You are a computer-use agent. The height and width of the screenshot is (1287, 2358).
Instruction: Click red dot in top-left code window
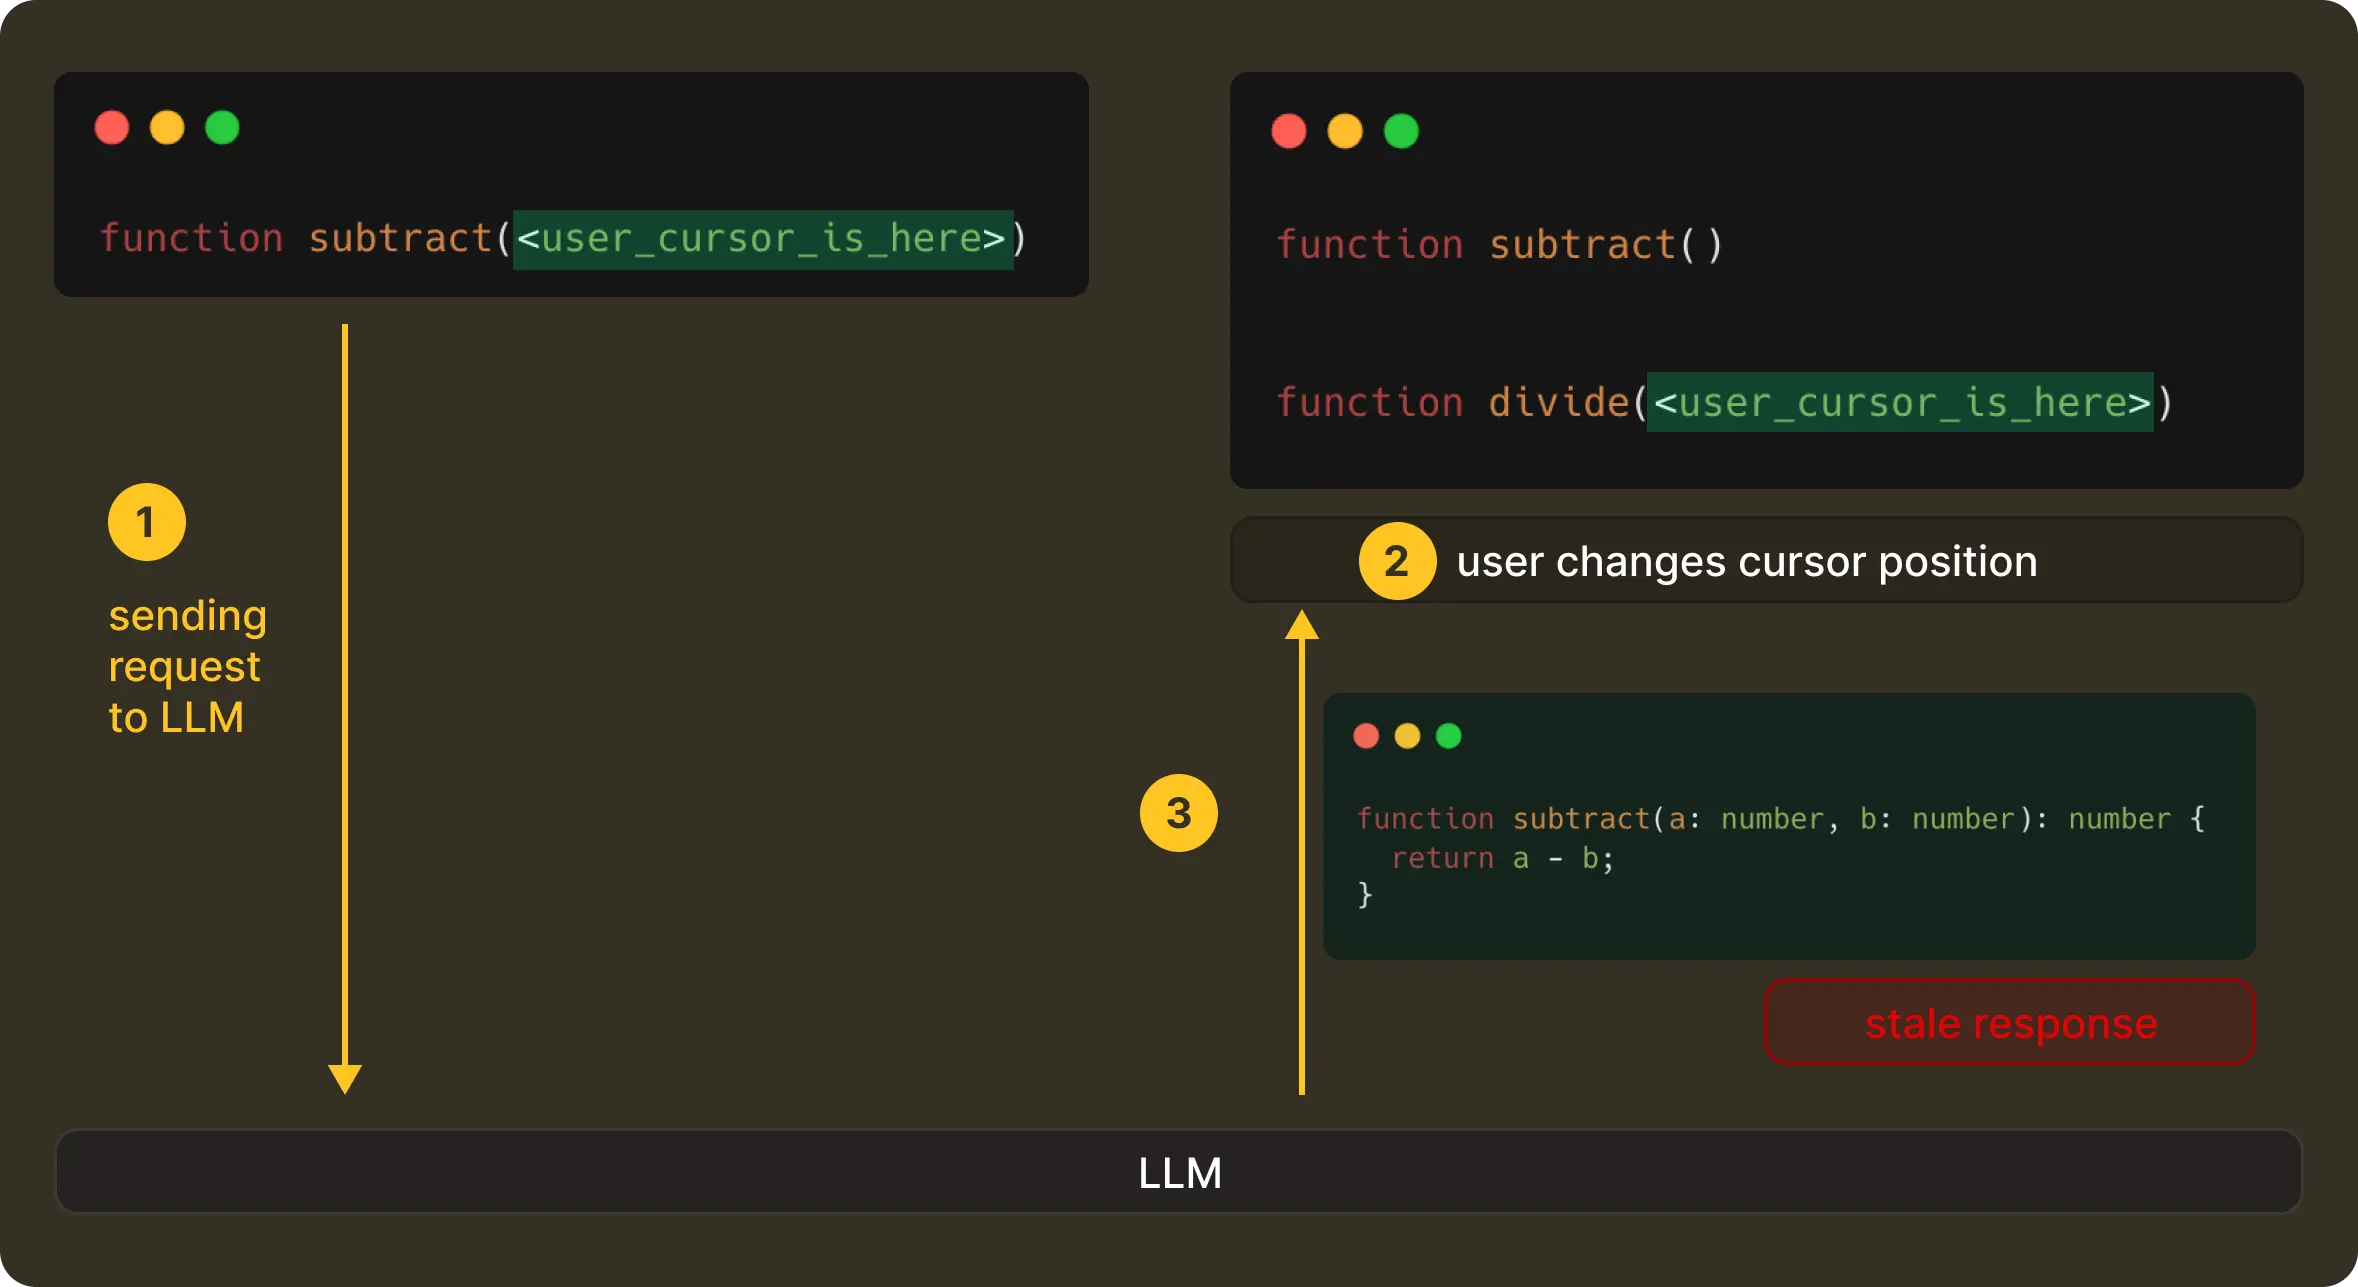click(x=112, y=128)
